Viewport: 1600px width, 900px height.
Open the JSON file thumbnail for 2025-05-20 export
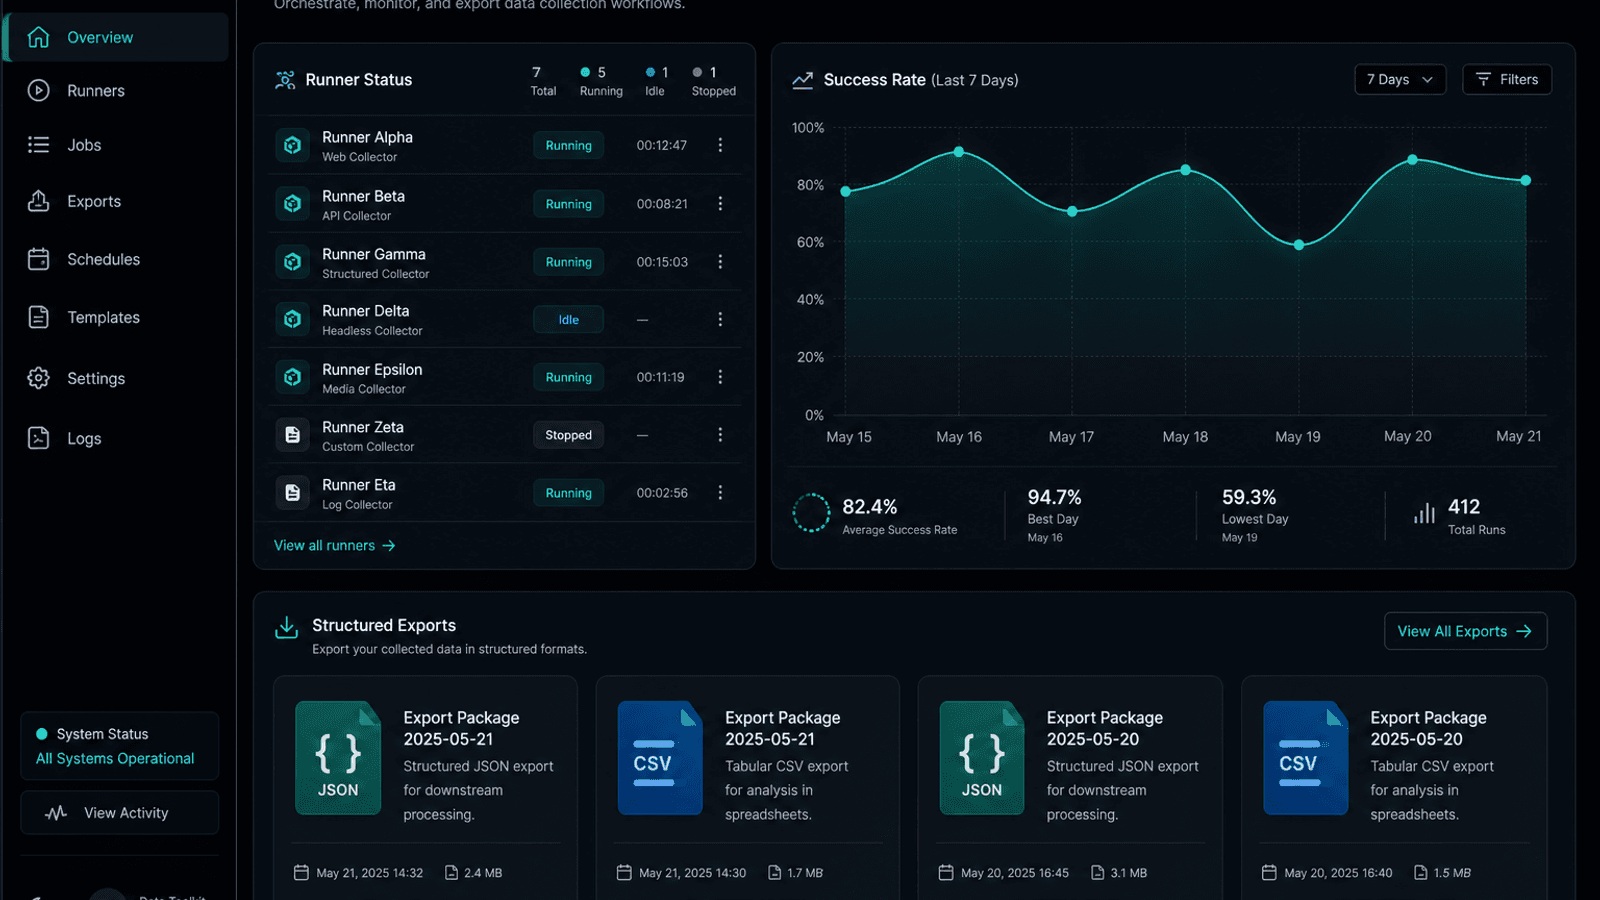(982, 758)
